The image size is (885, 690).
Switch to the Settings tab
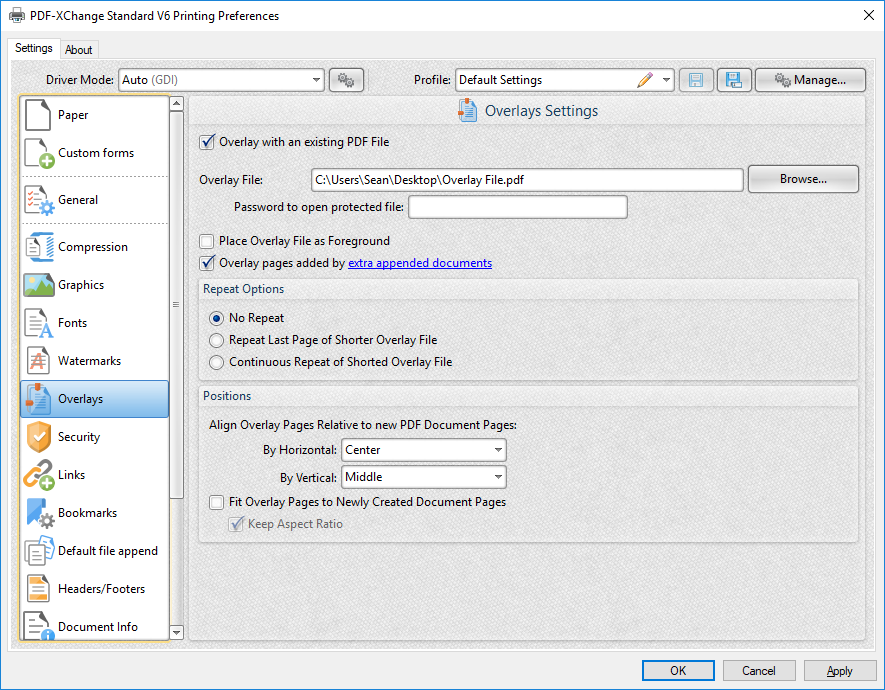click(x=33, y=49)
